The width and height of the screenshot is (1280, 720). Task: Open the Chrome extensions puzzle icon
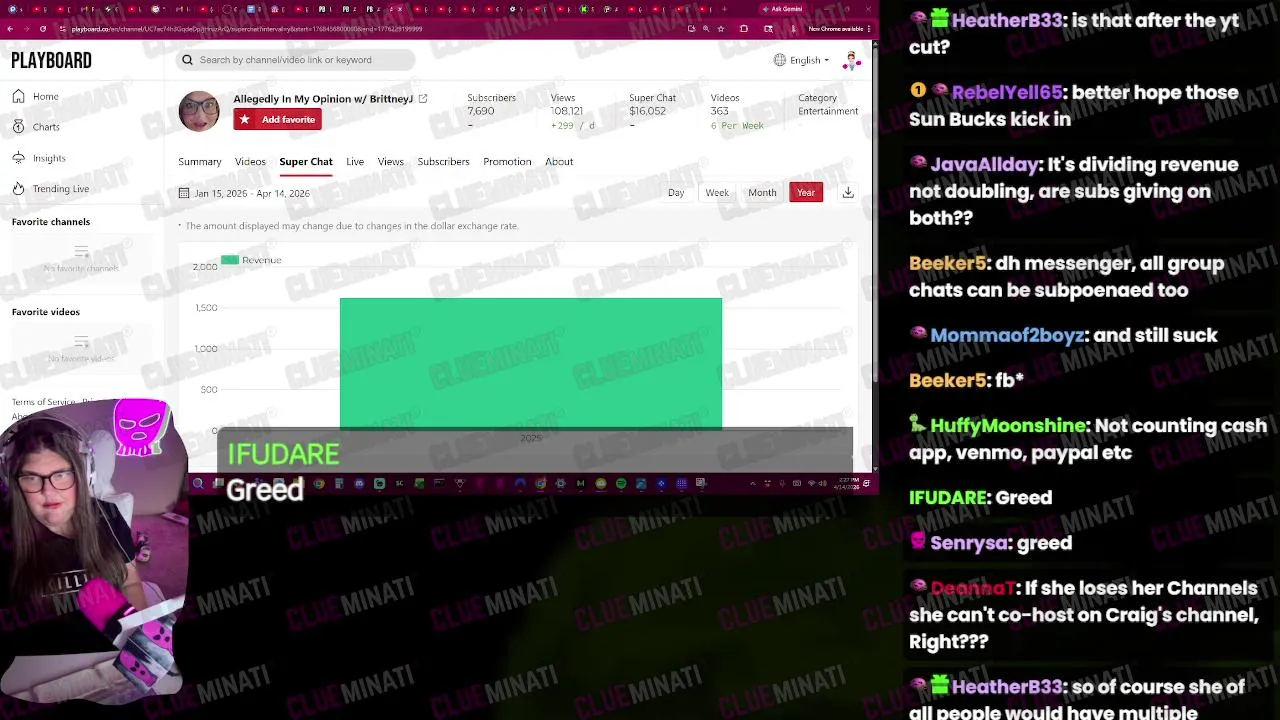pos(744,29)
